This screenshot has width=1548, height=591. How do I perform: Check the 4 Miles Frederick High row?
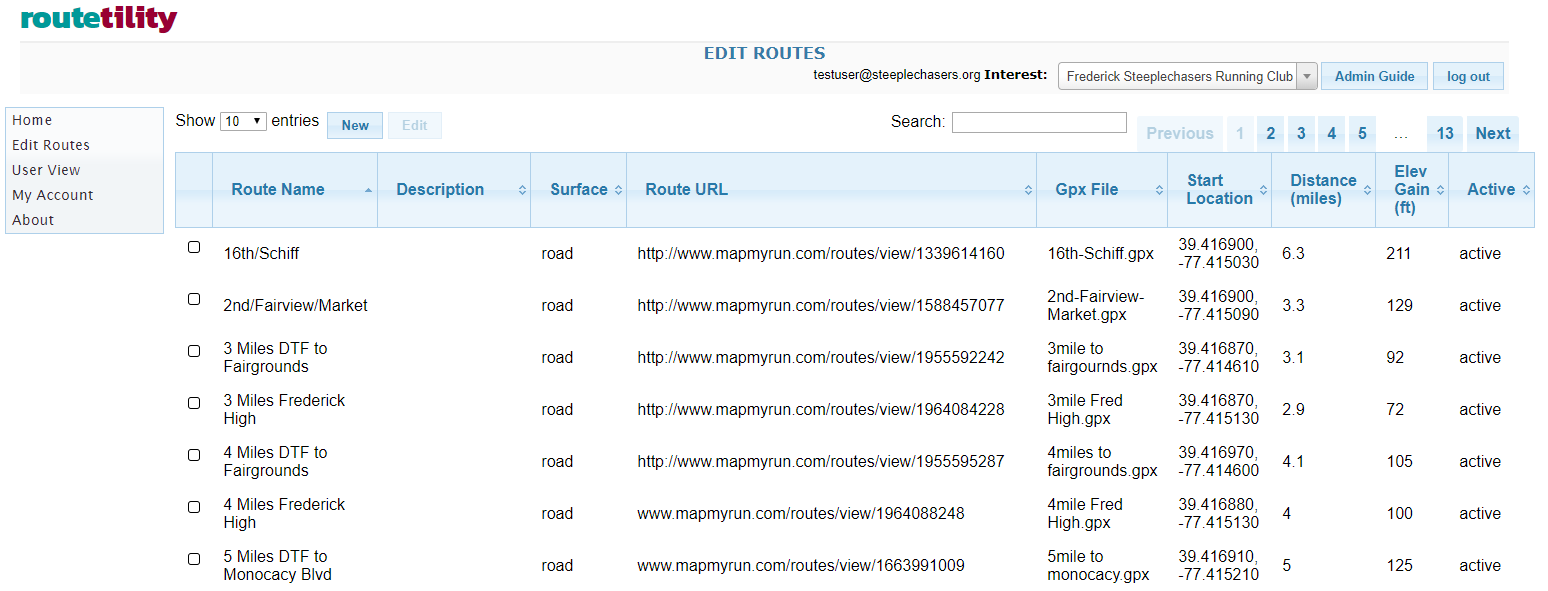coord(194,507)
